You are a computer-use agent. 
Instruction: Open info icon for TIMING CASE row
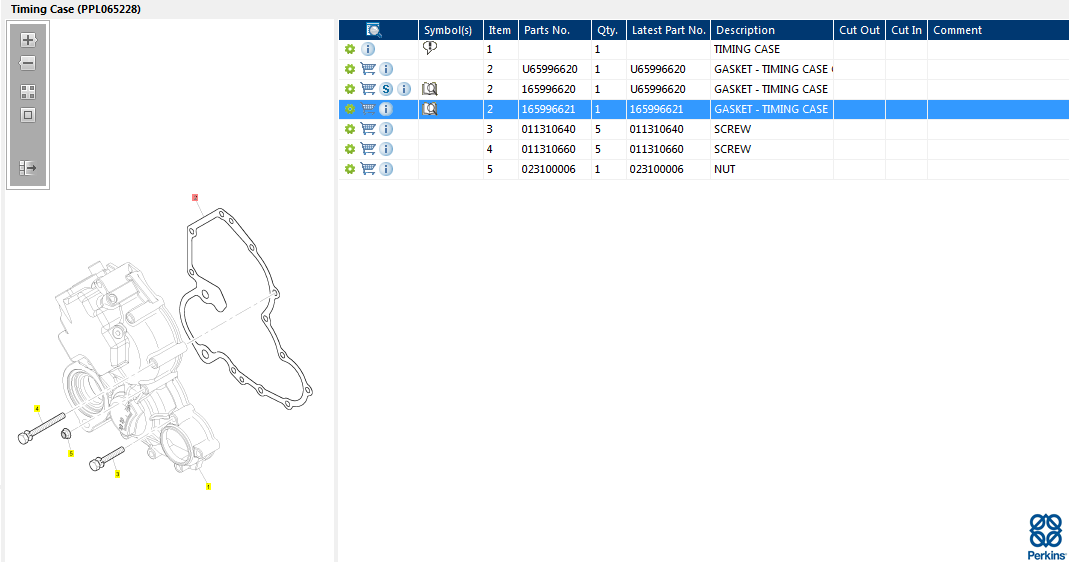coord(367,49)
